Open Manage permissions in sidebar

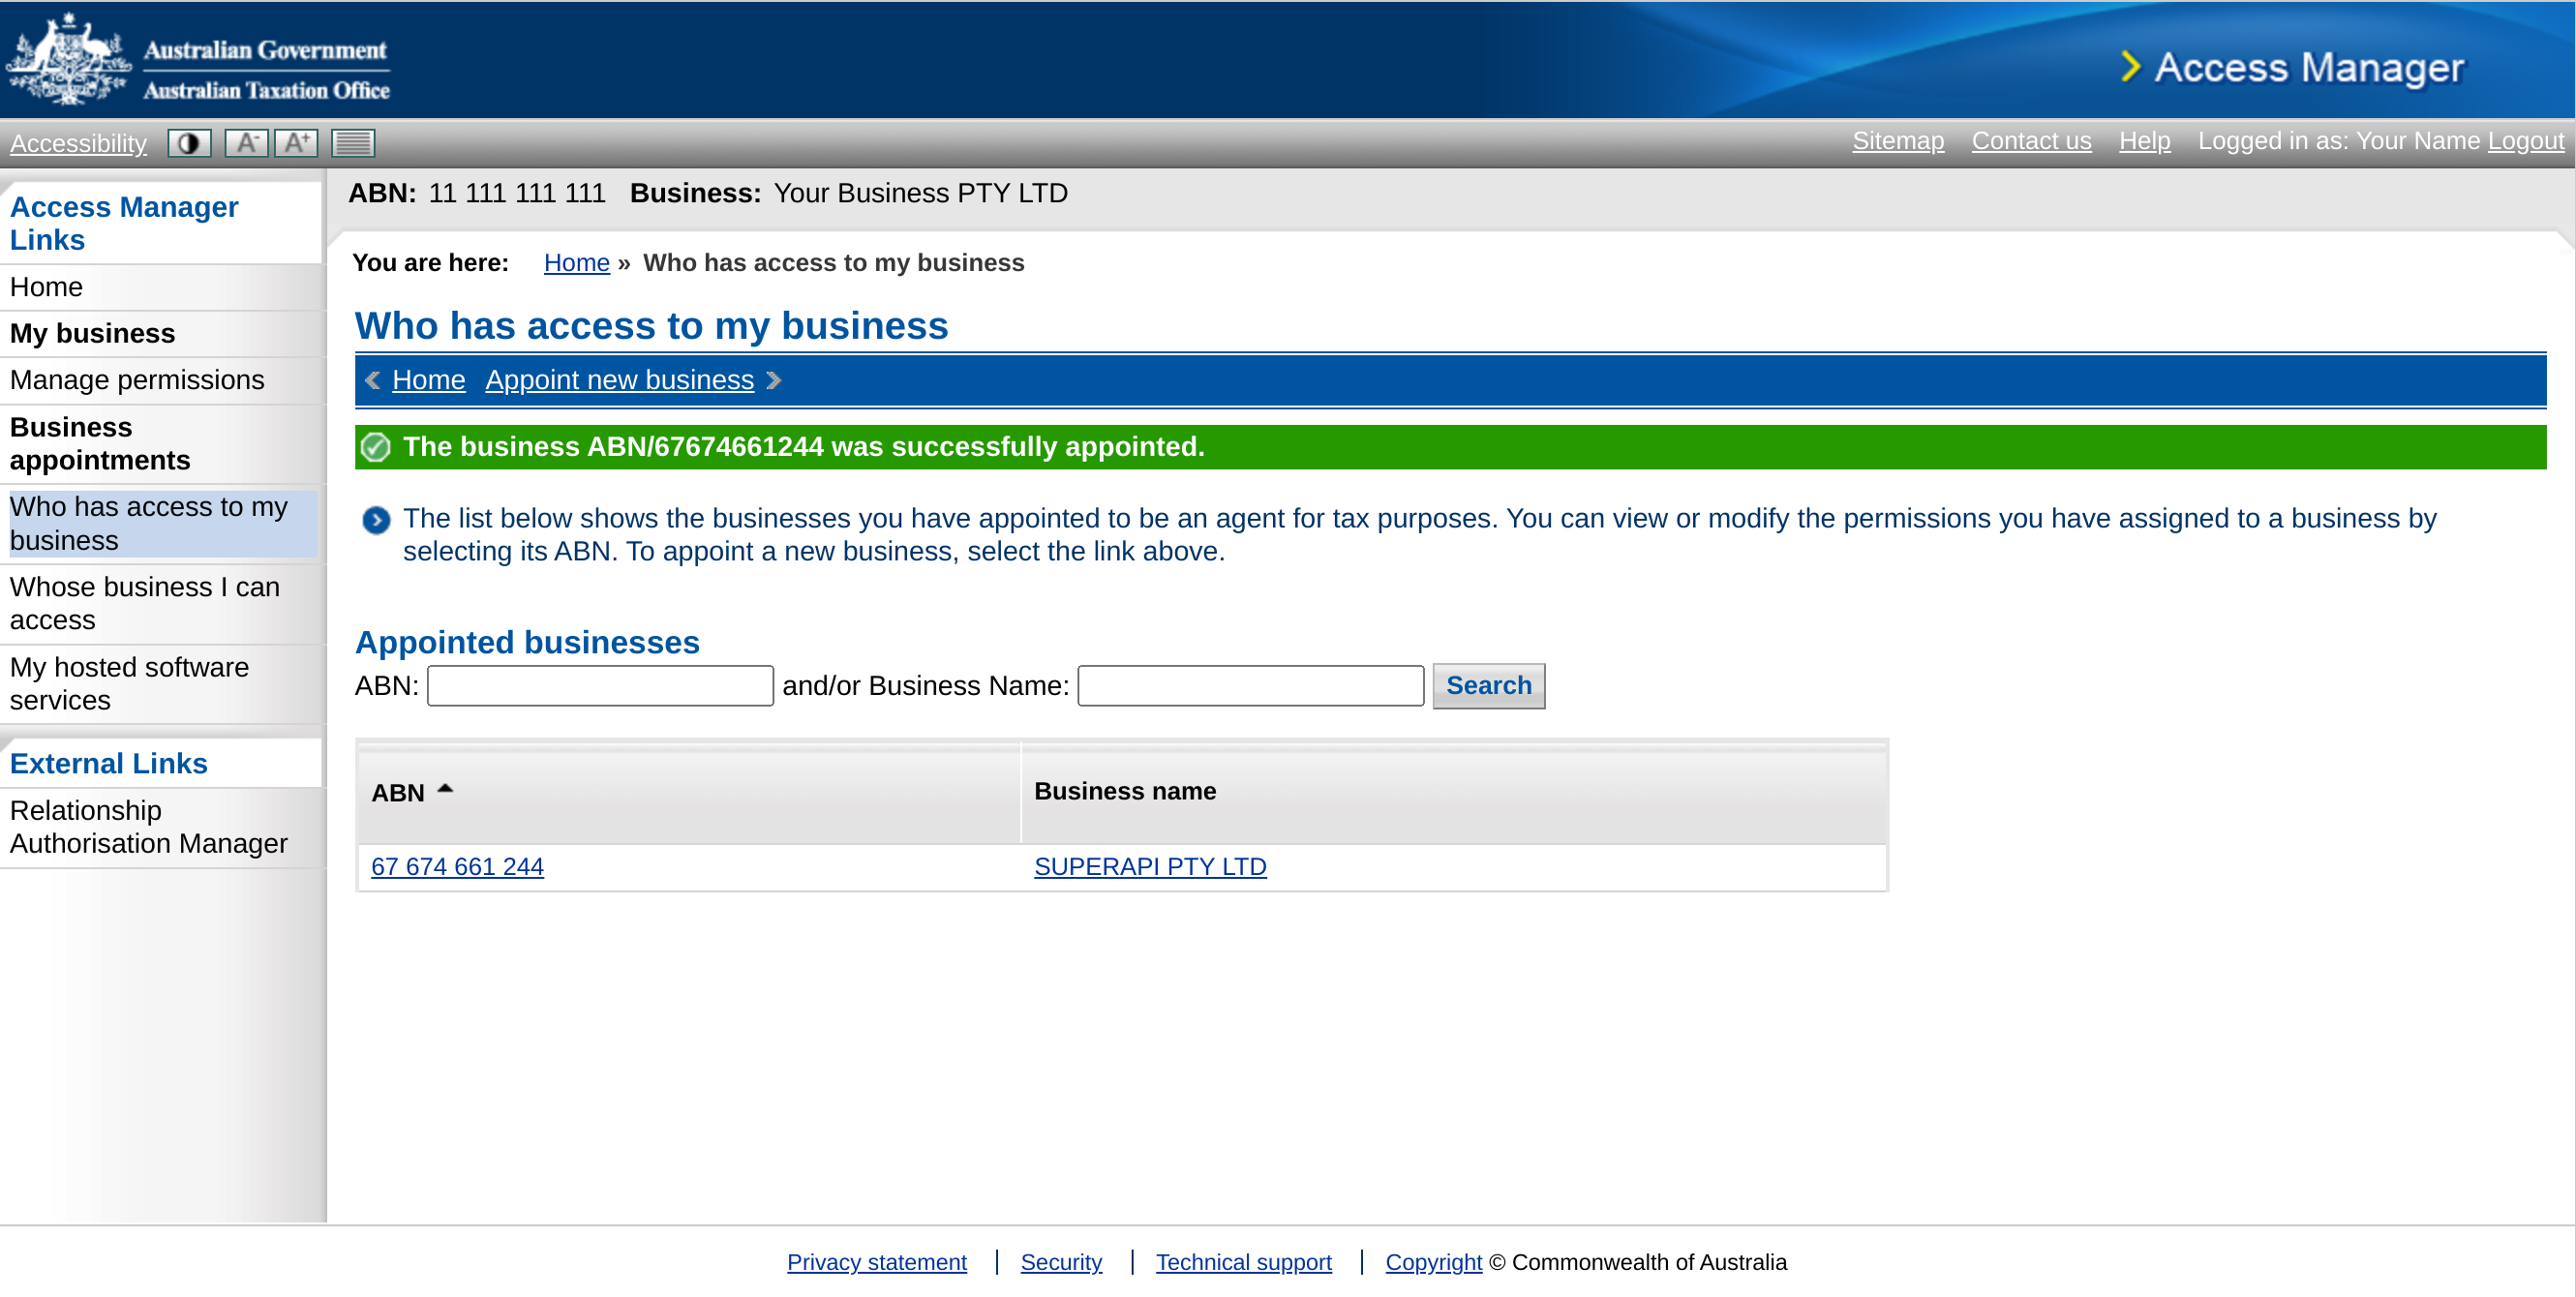(x=137, y=380)
